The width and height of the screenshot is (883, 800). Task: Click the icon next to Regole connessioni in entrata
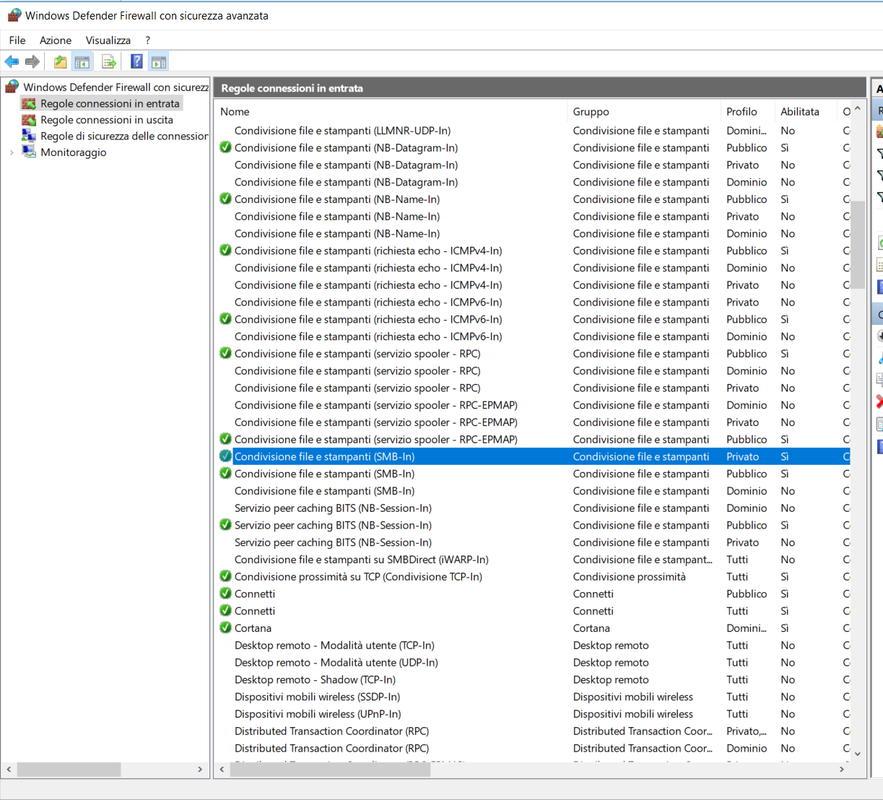click(x=29, y=104)
